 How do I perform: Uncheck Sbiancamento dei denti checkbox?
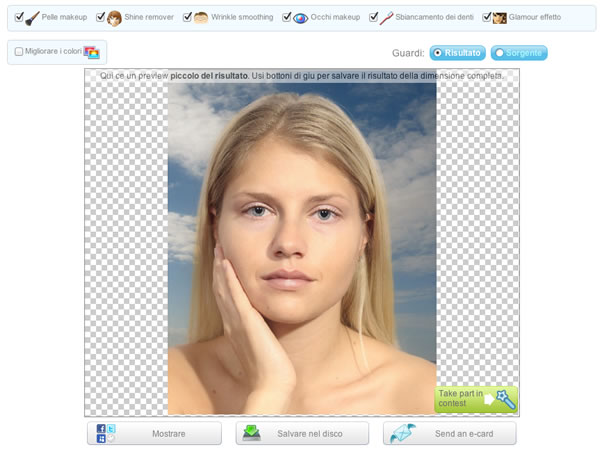pos(373,17)
